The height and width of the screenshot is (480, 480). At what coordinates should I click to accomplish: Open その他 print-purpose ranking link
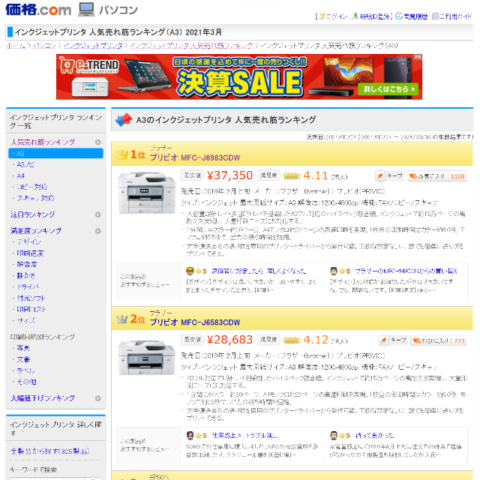(27, 382)
